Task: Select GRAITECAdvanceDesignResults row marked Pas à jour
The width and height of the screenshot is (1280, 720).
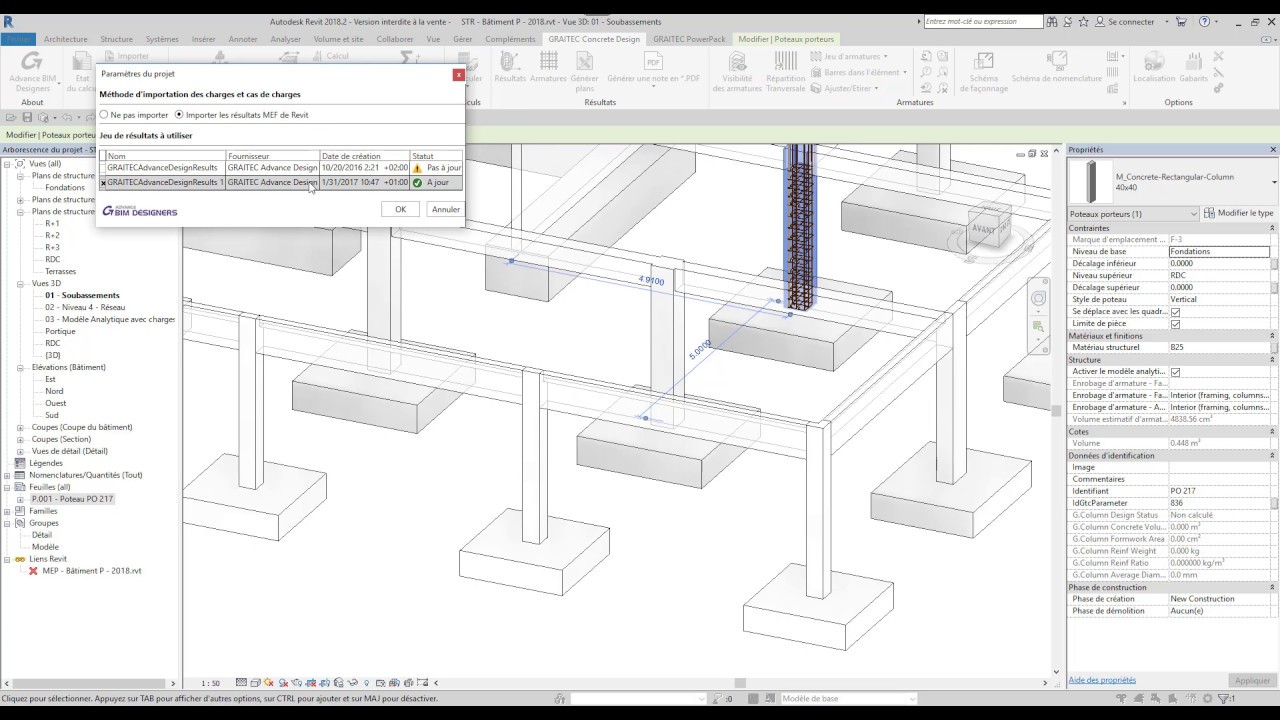Action: 281,168
